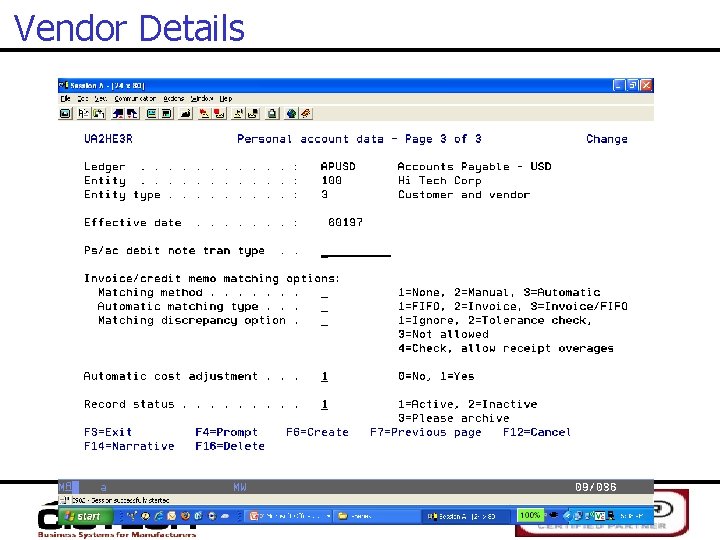Viewport: 720px width, 540px height.
Task: Open the View menu
Action: point(101,99)
